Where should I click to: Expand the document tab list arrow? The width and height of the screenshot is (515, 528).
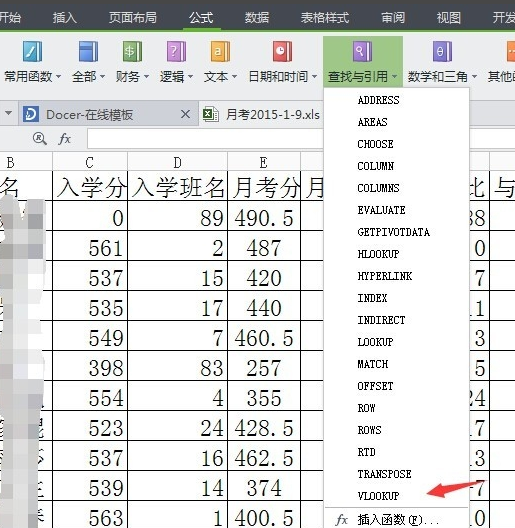pos(8,113)
